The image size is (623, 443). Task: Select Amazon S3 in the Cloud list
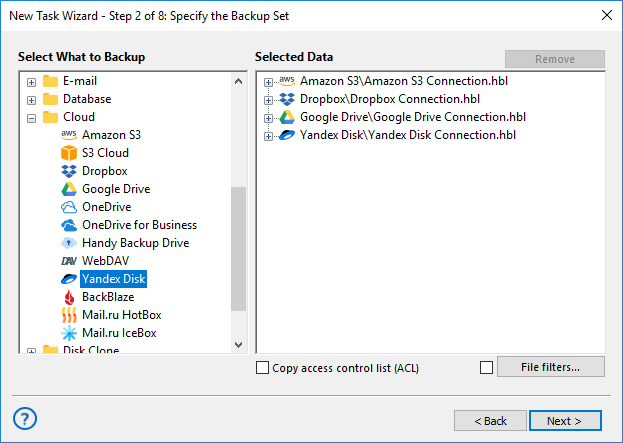coord(111,135)
